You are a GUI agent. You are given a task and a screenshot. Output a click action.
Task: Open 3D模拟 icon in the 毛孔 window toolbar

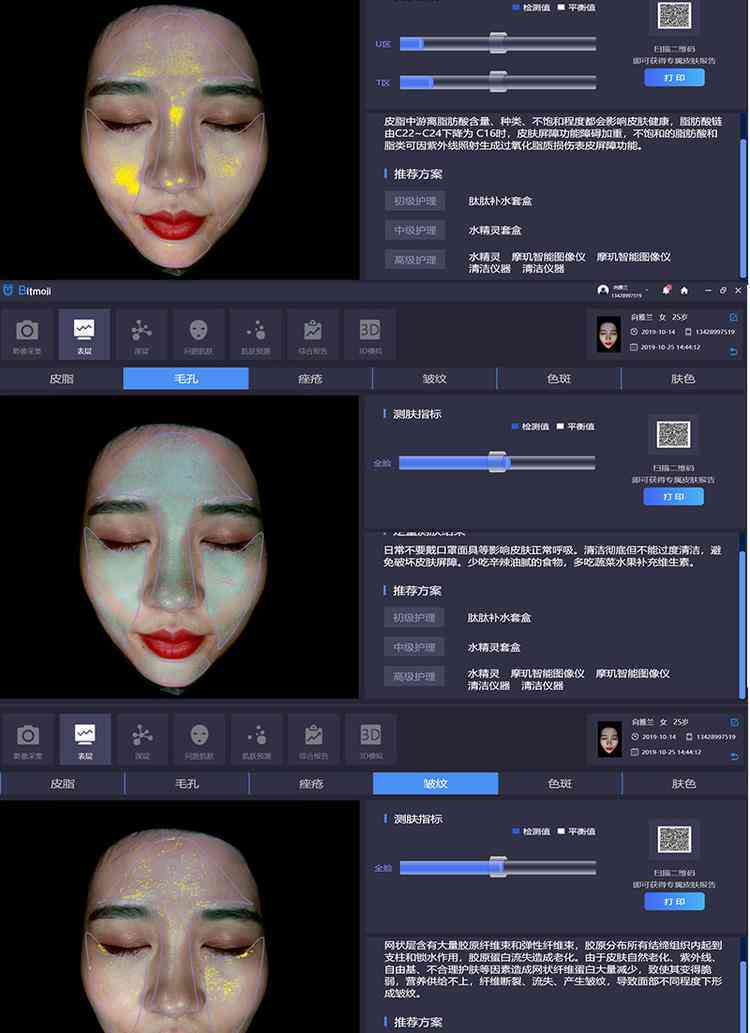click(x=370, y=335)
